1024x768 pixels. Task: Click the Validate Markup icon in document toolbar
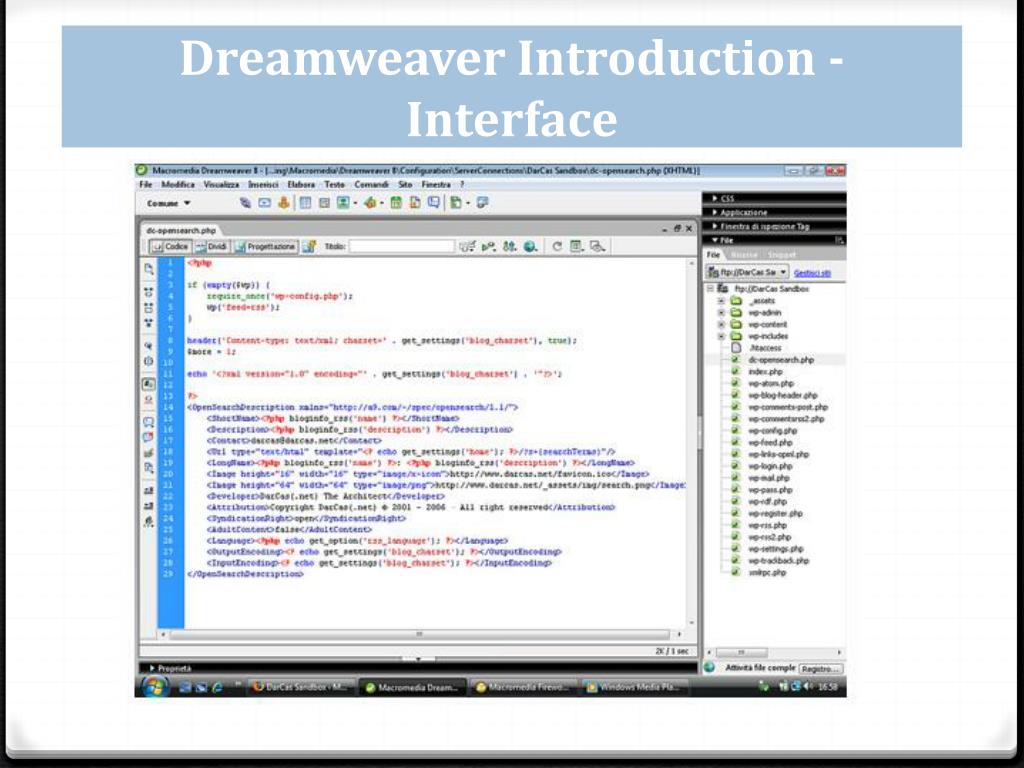coord(488,247)
